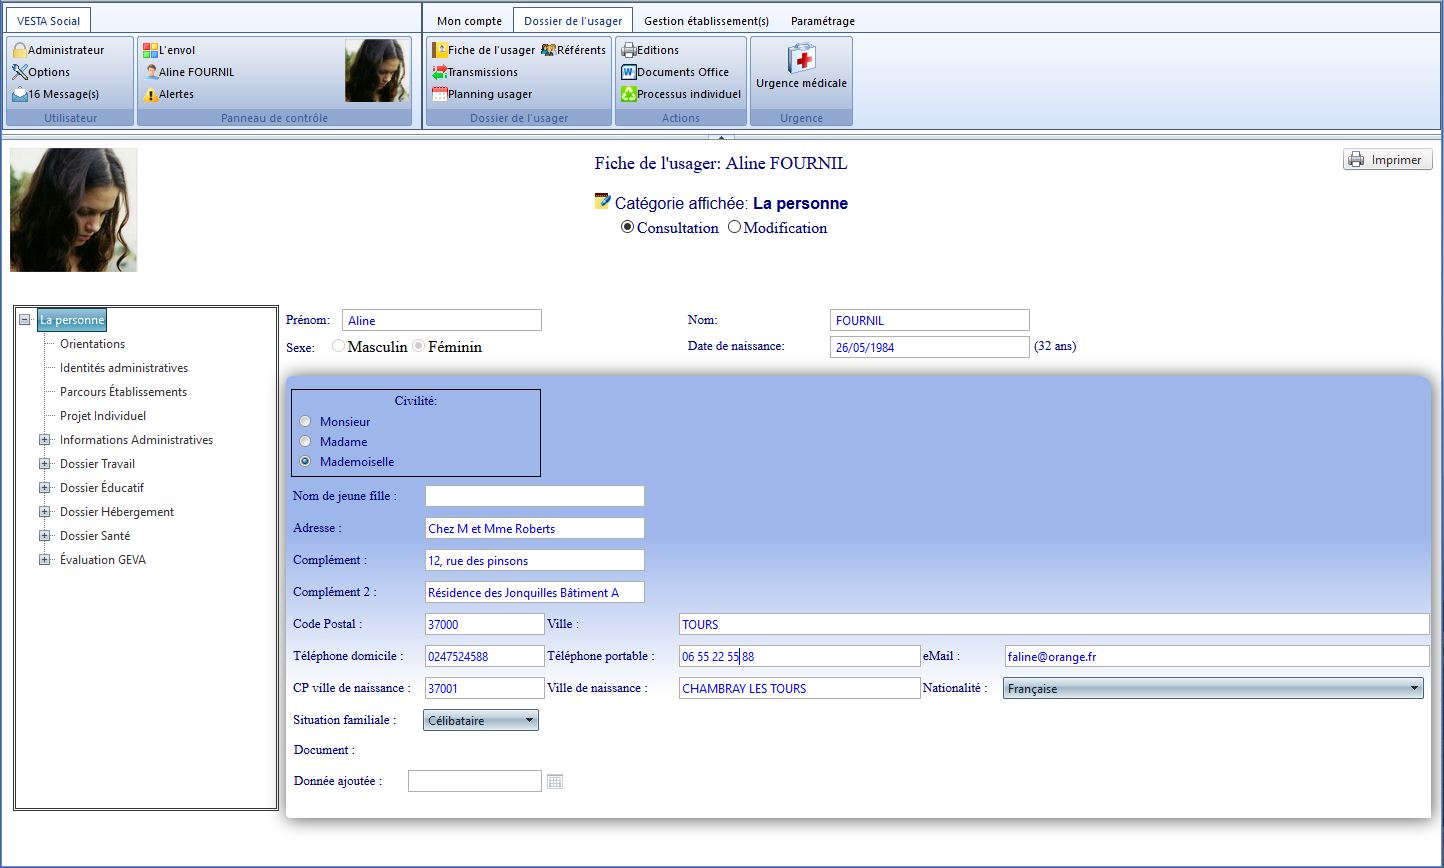The width and height of the screenshot is (1444, 868).
Task: Open the 16 Message(s) envelope icon
Action: coord(20,94)
